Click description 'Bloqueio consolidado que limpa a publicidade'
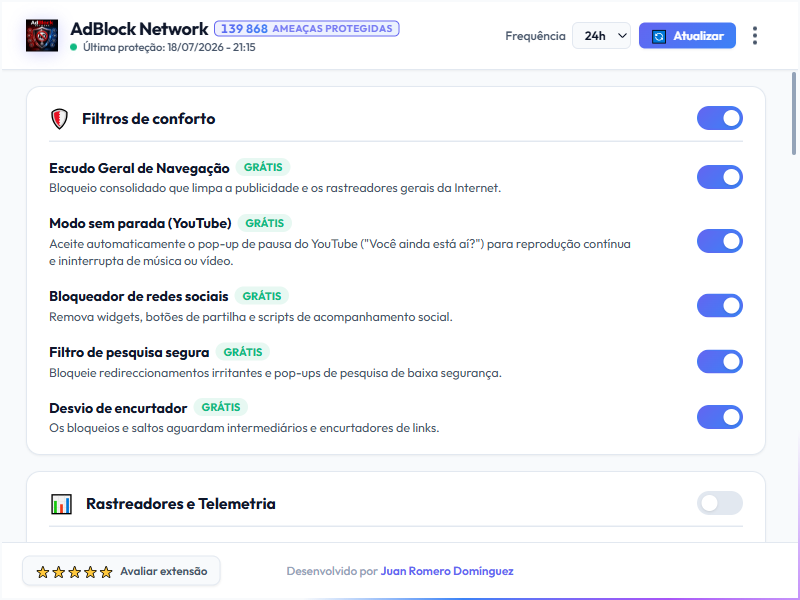The height and width of the screenshot is (600, 800). coord(275,188)
